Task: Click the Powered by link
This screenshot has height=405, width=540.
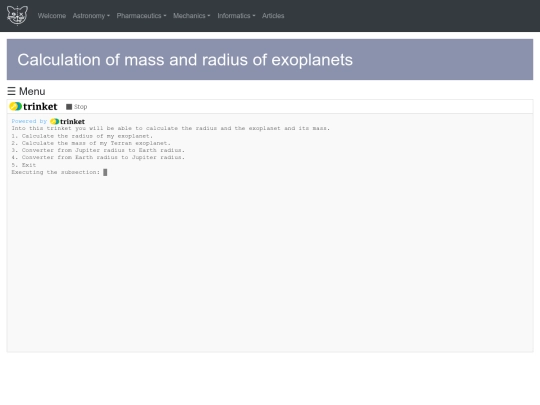Action: click(29, 121)
